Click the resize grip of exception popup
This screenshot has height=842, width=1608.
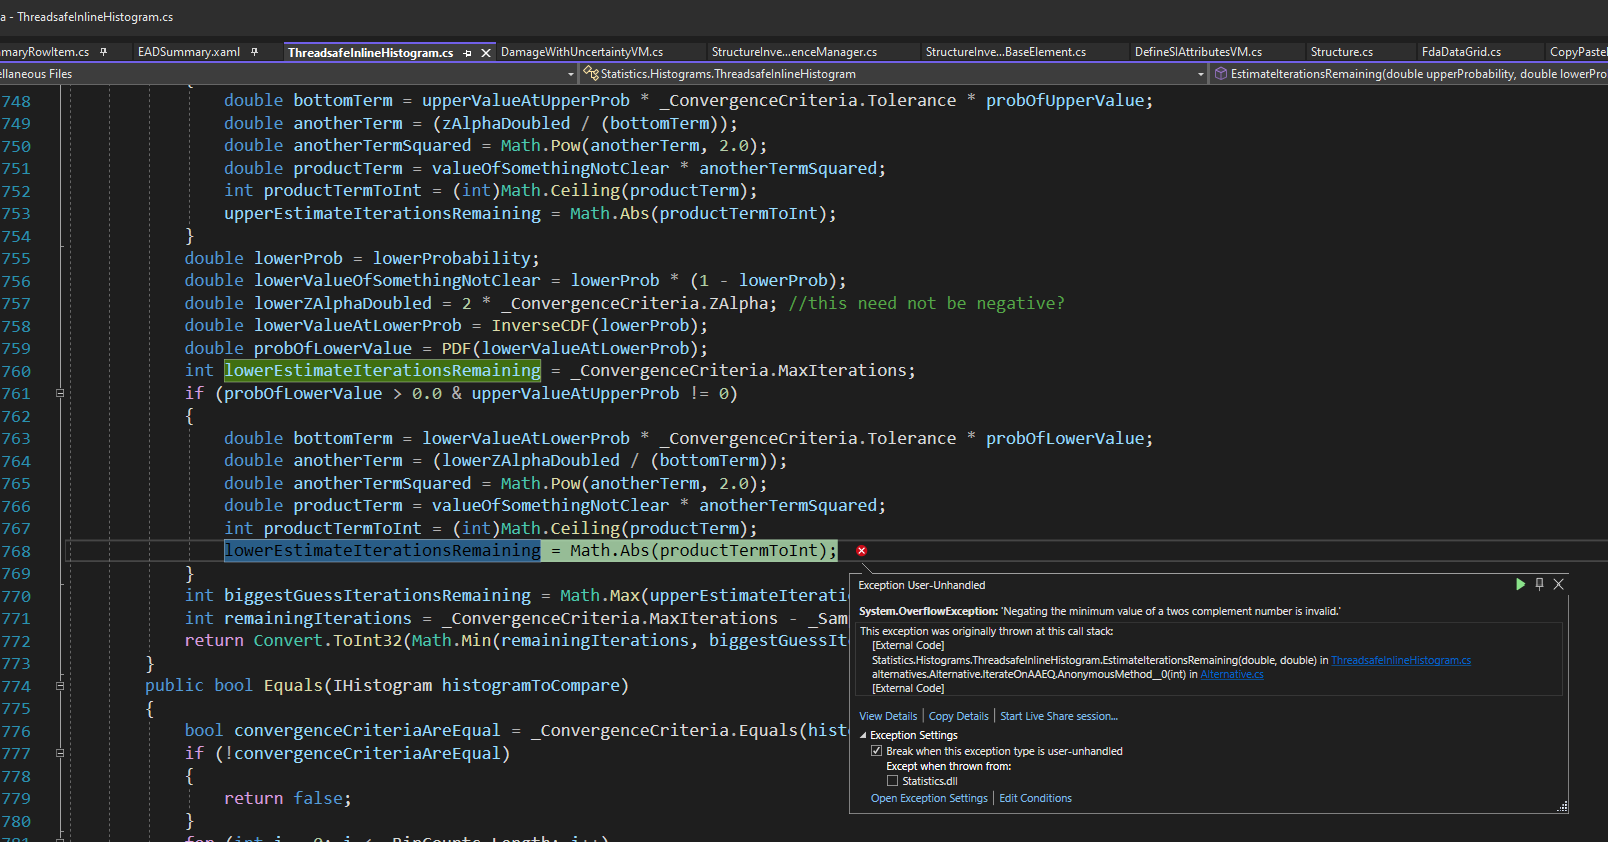1562,807
